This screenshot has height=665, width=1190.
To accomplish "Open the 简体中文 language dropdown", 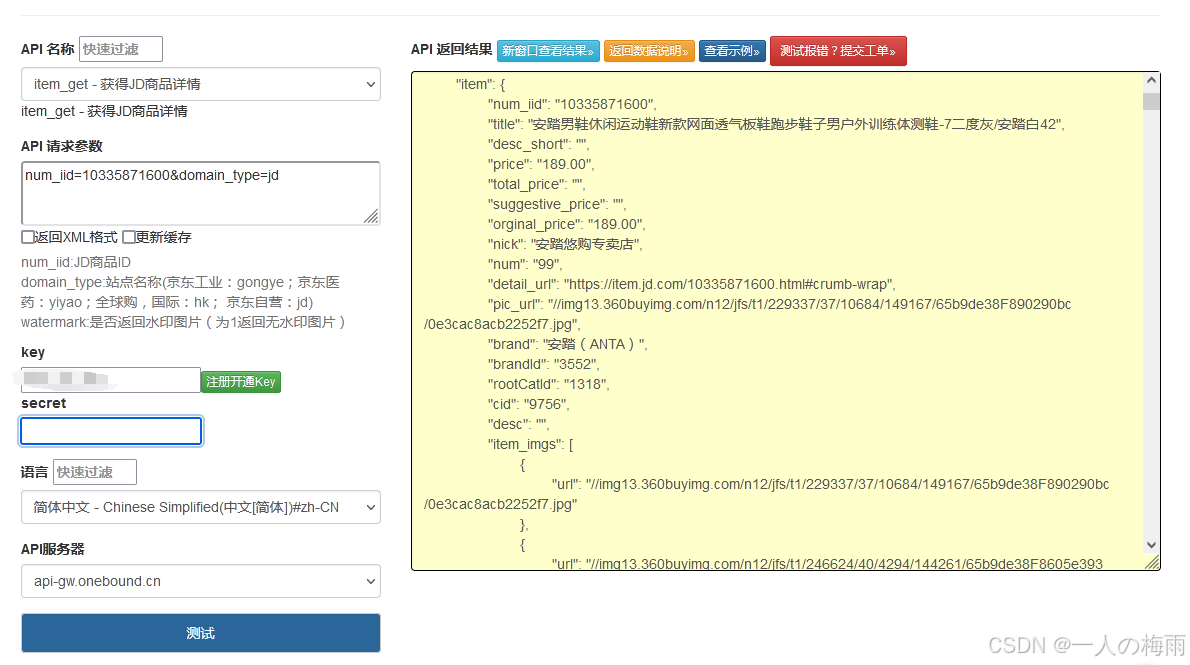I will coord(200,507).
